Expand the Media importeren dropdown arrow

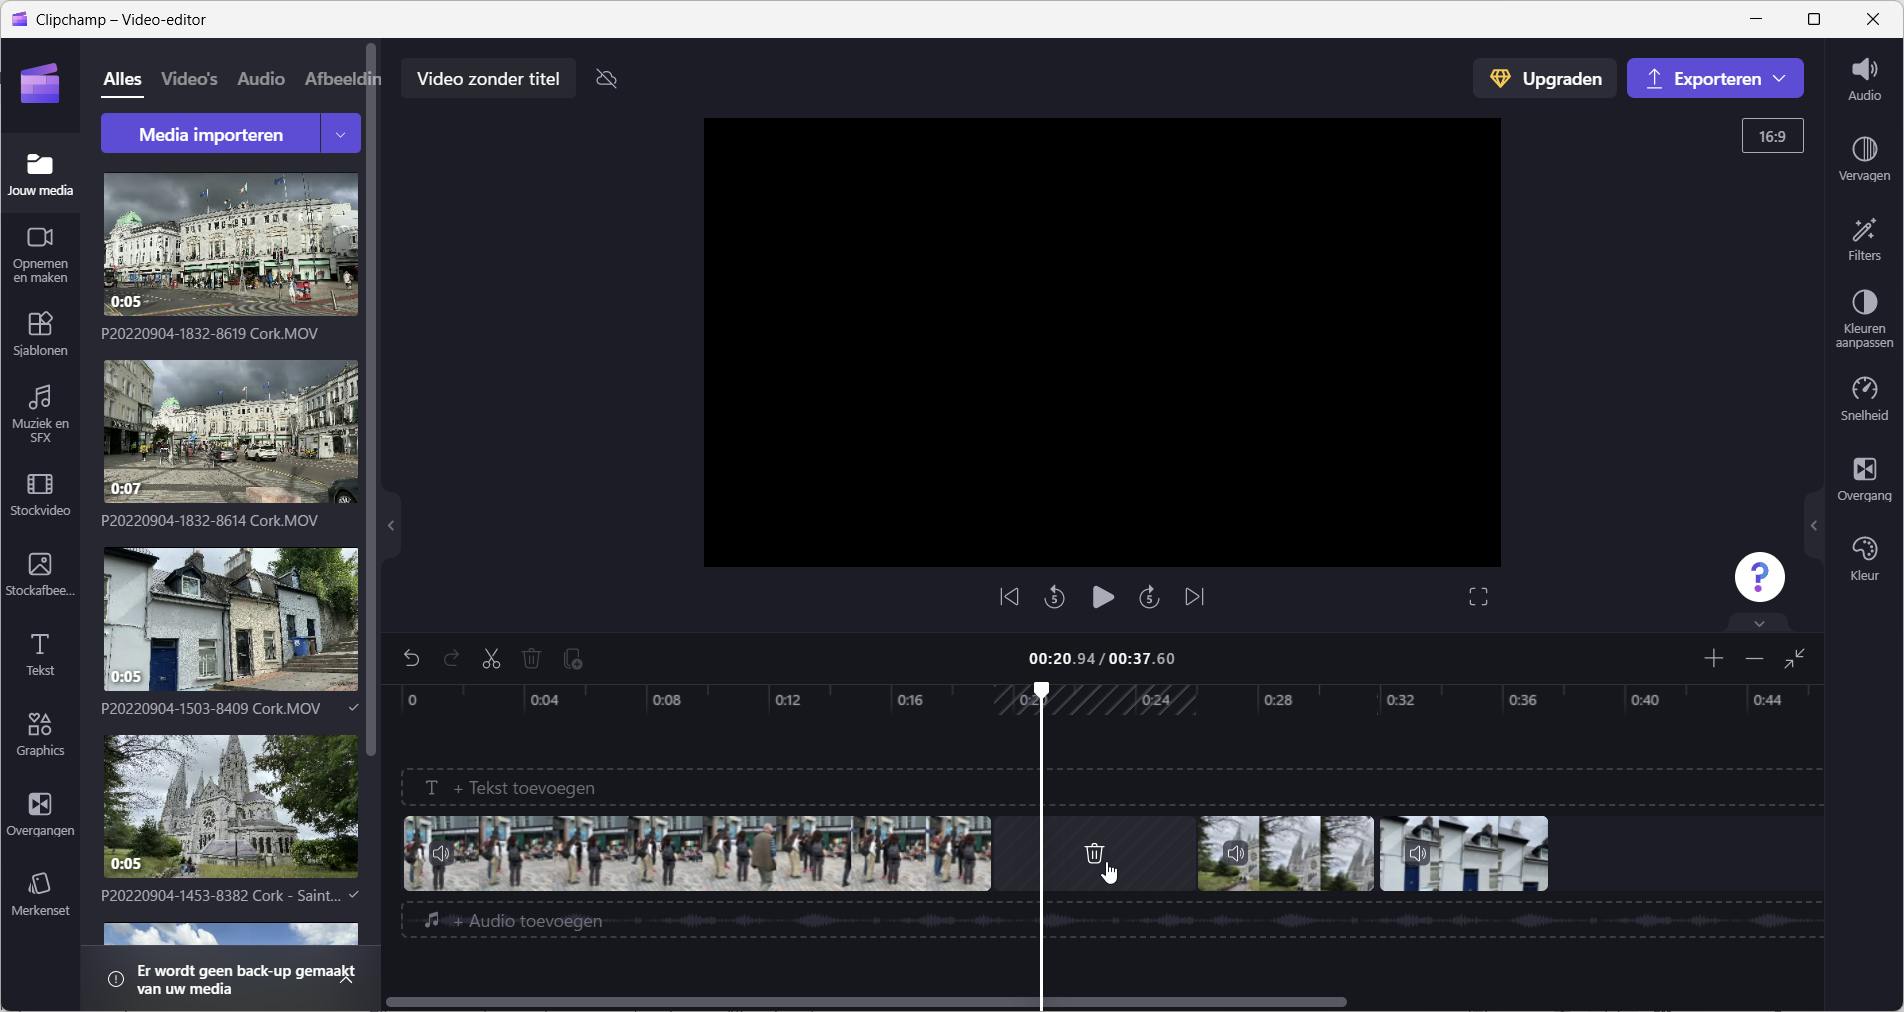(340, 134)
